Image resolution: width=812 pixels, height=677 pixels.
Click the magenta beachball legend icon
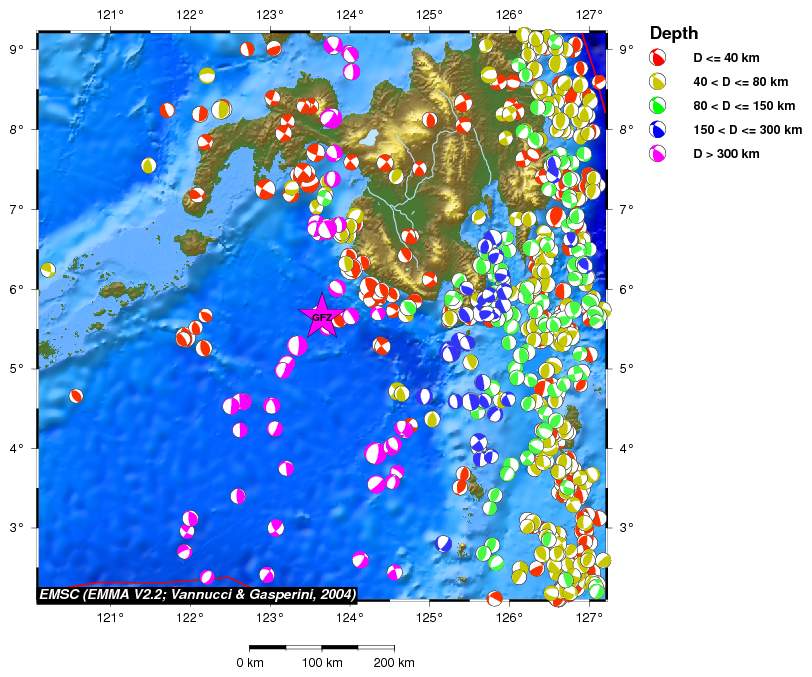(659, 154)
